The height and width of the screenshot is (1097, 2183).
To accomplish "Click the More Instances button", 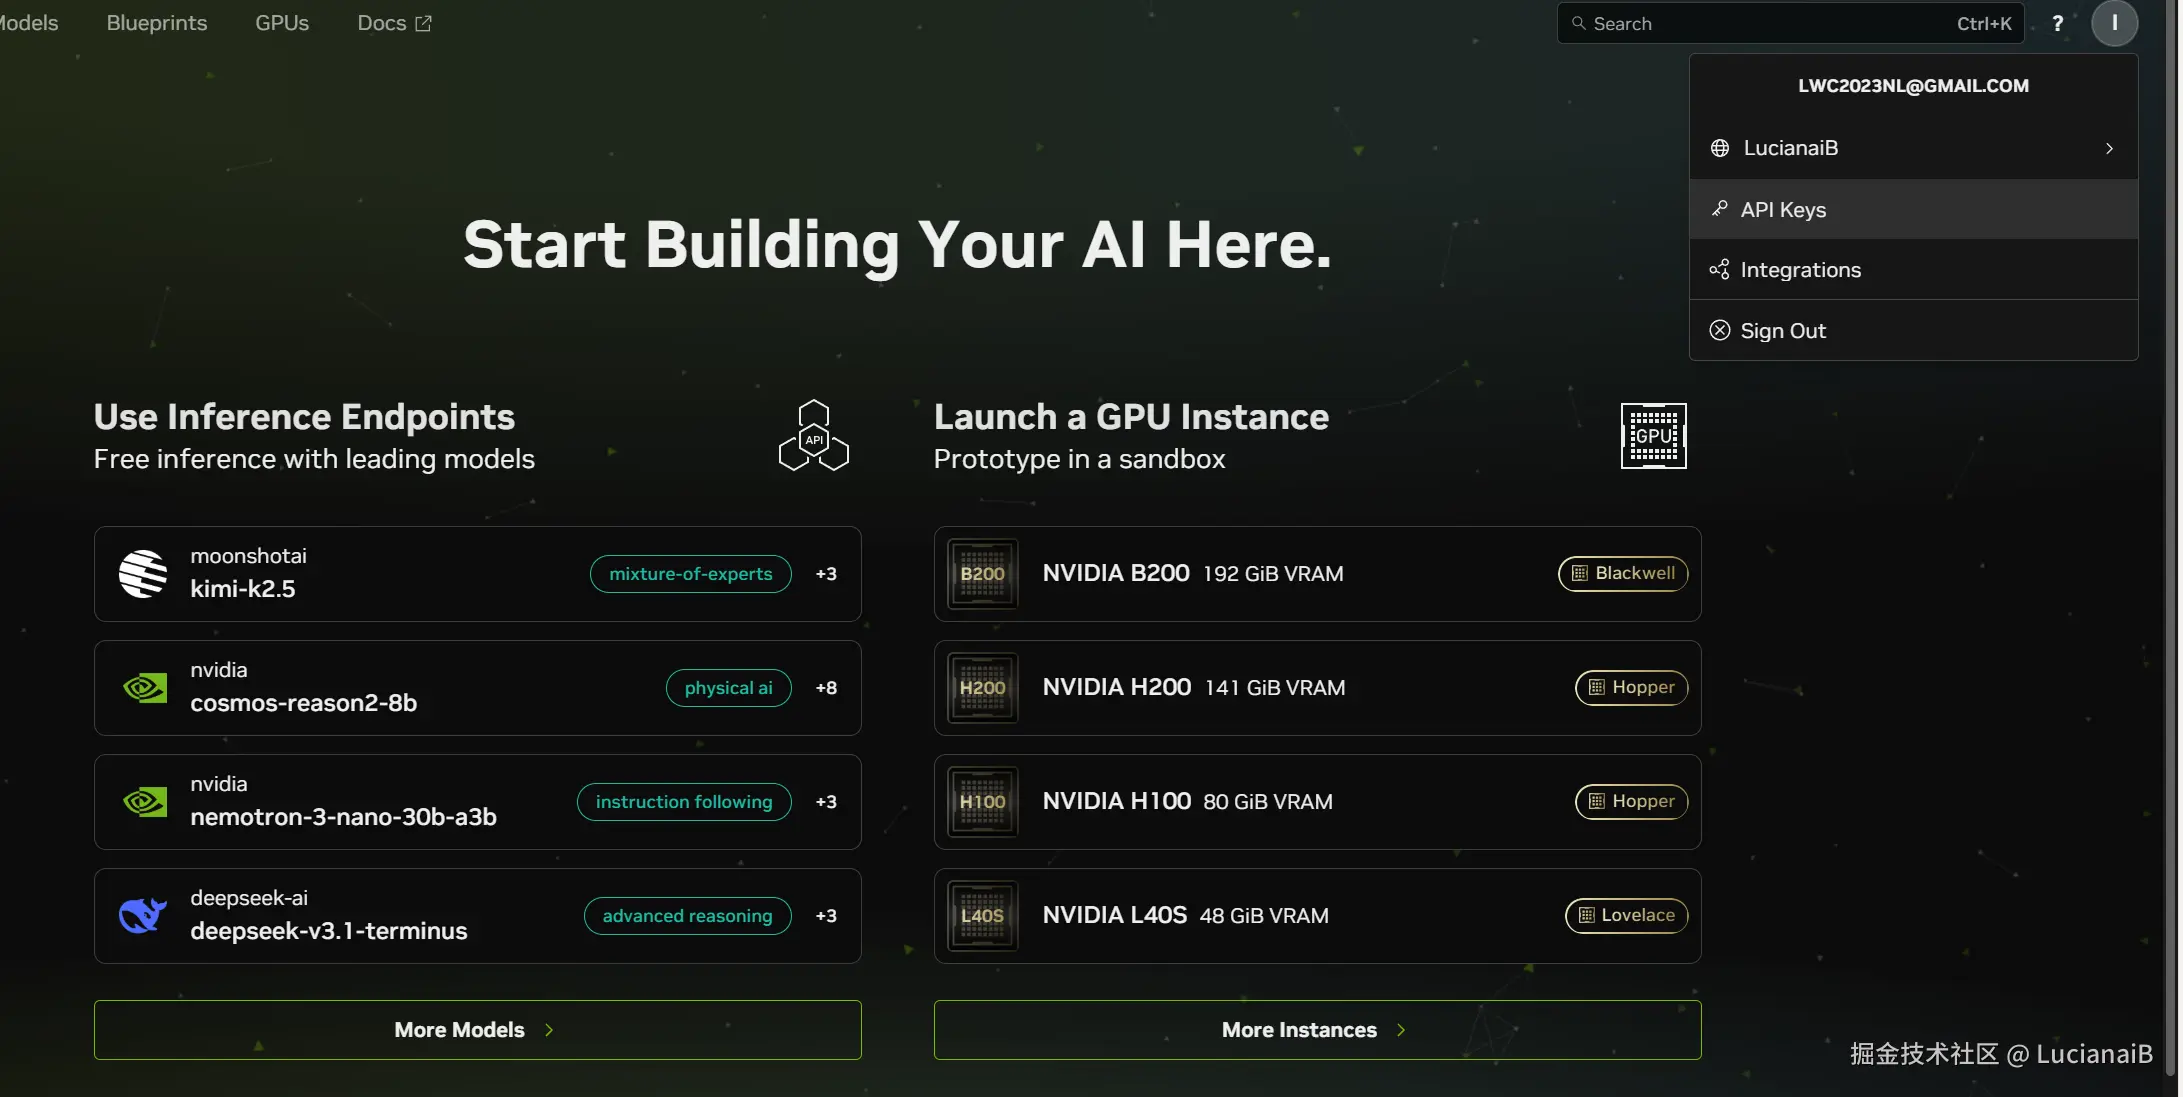I will coord(1317,1030).
